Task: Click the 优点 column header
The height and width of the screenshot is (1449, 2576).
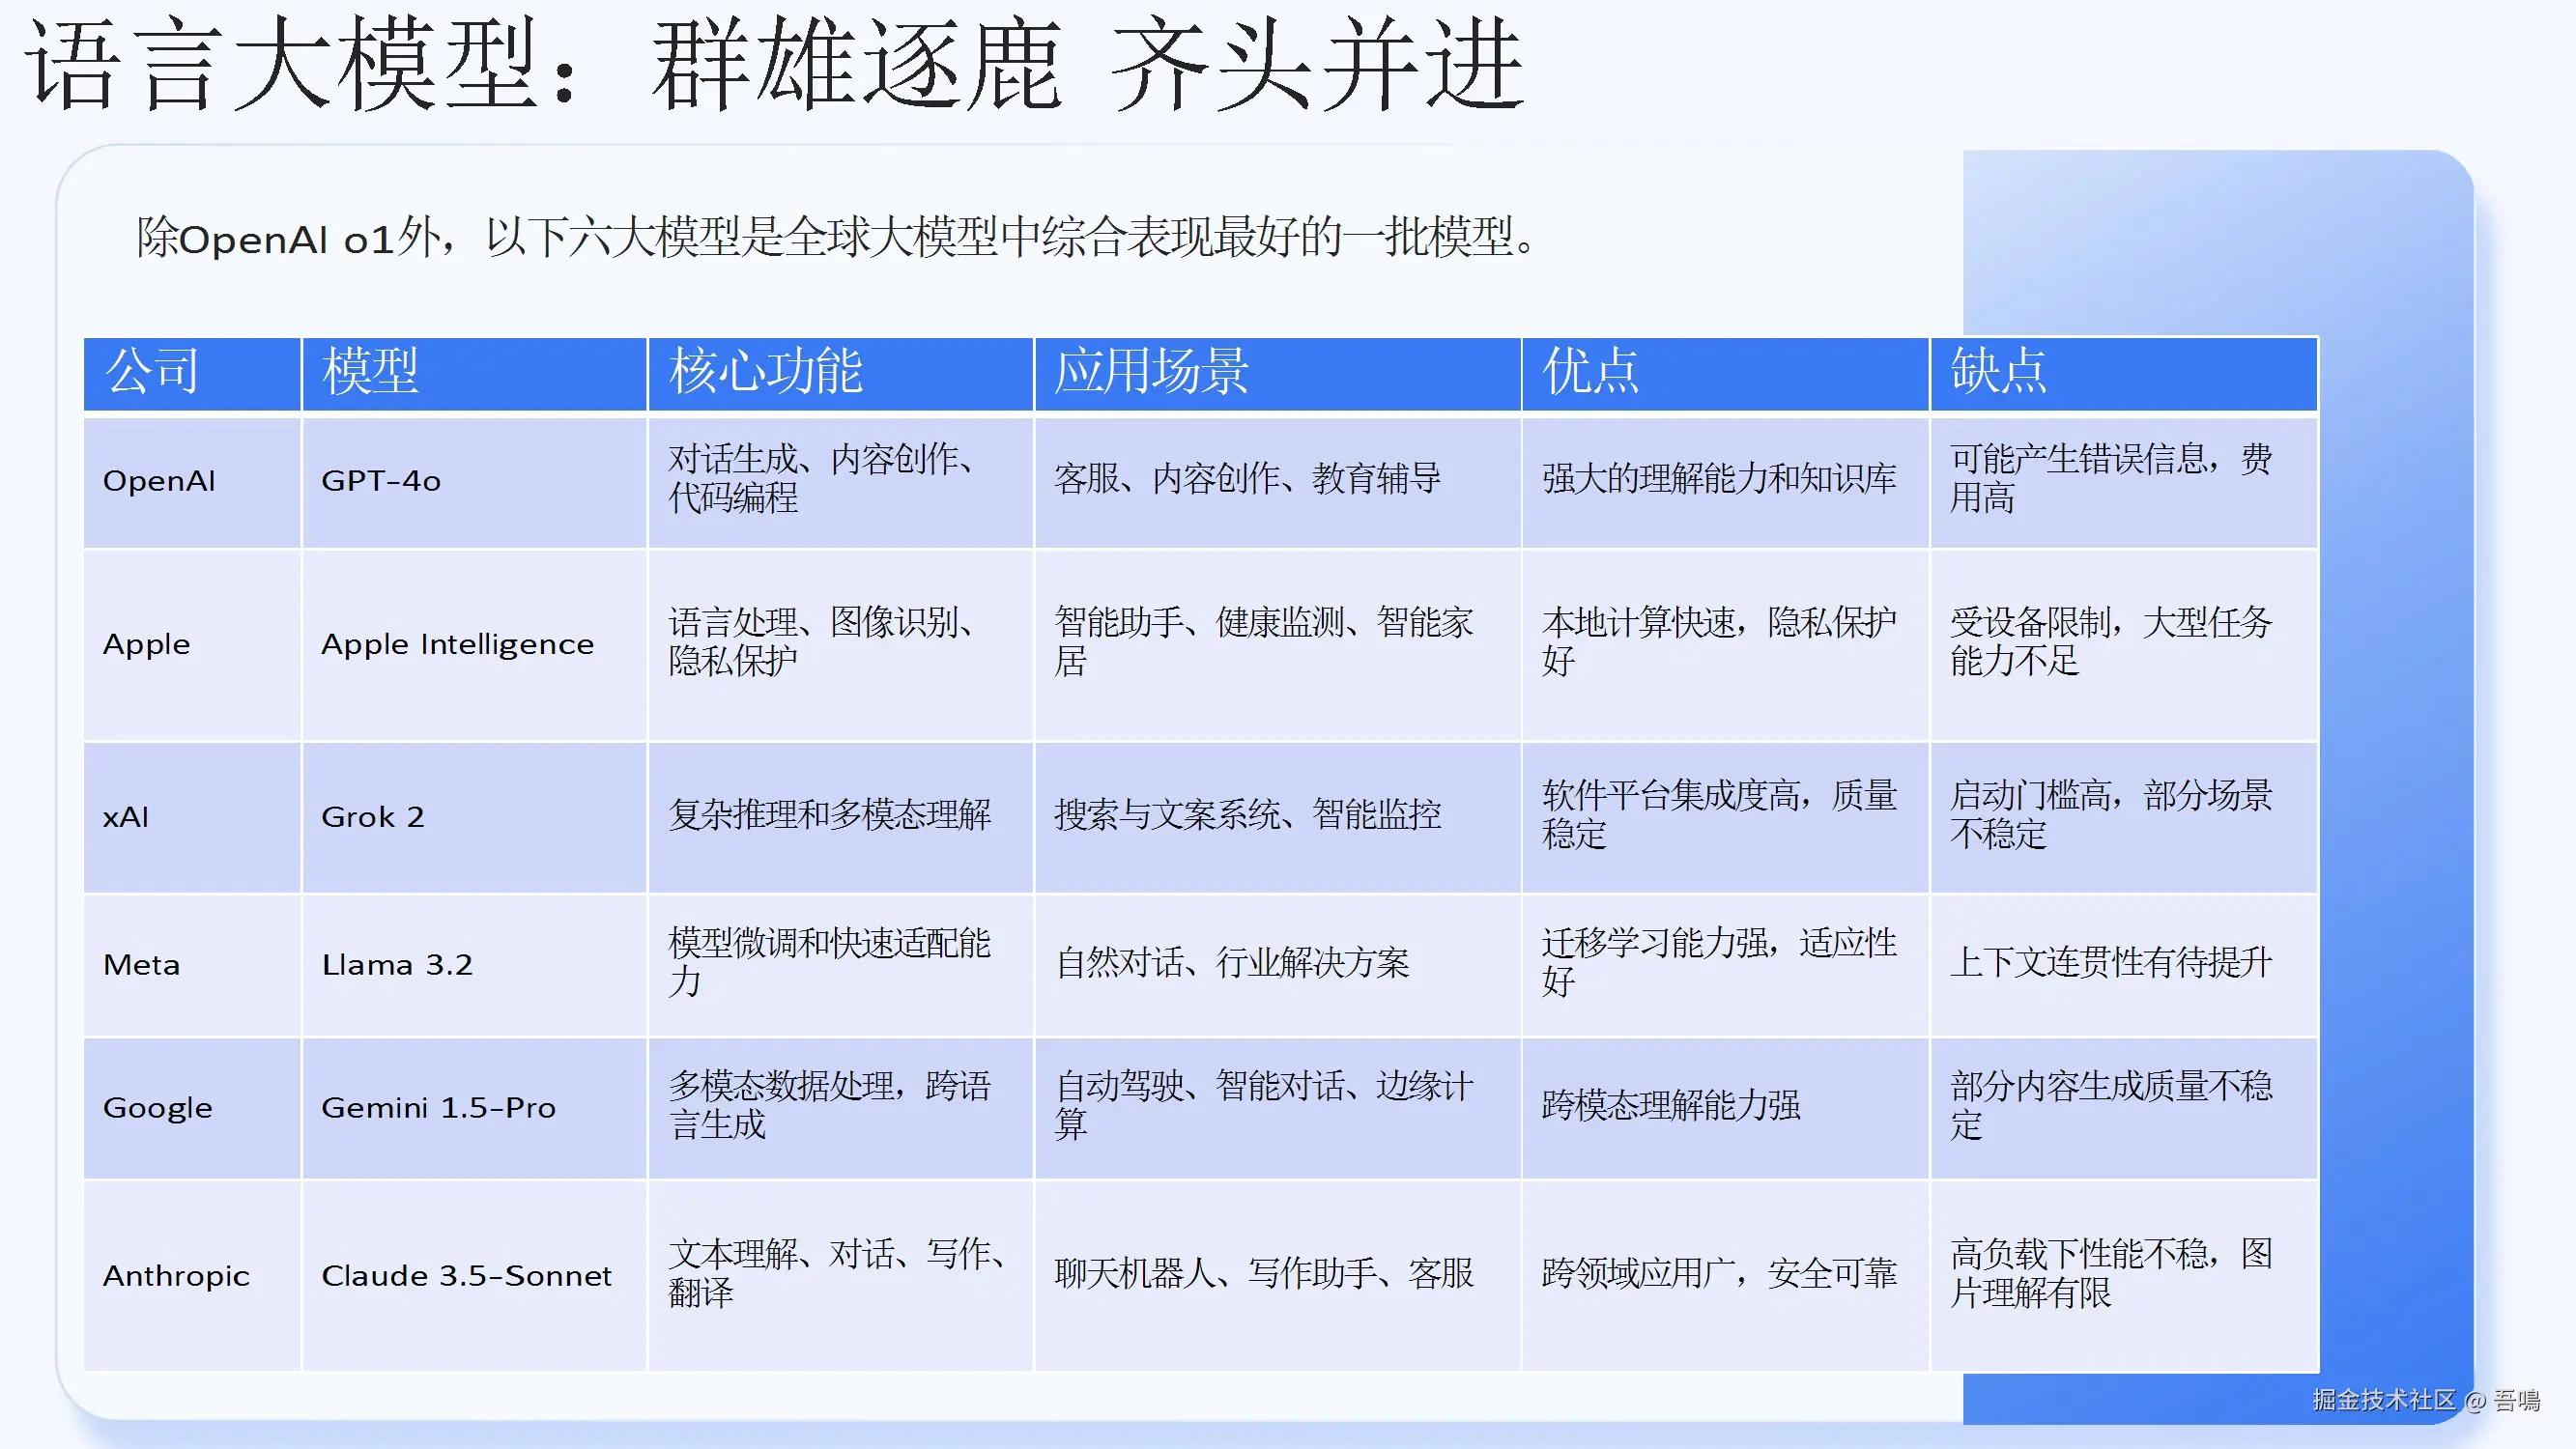Action: pos(1590,372)
